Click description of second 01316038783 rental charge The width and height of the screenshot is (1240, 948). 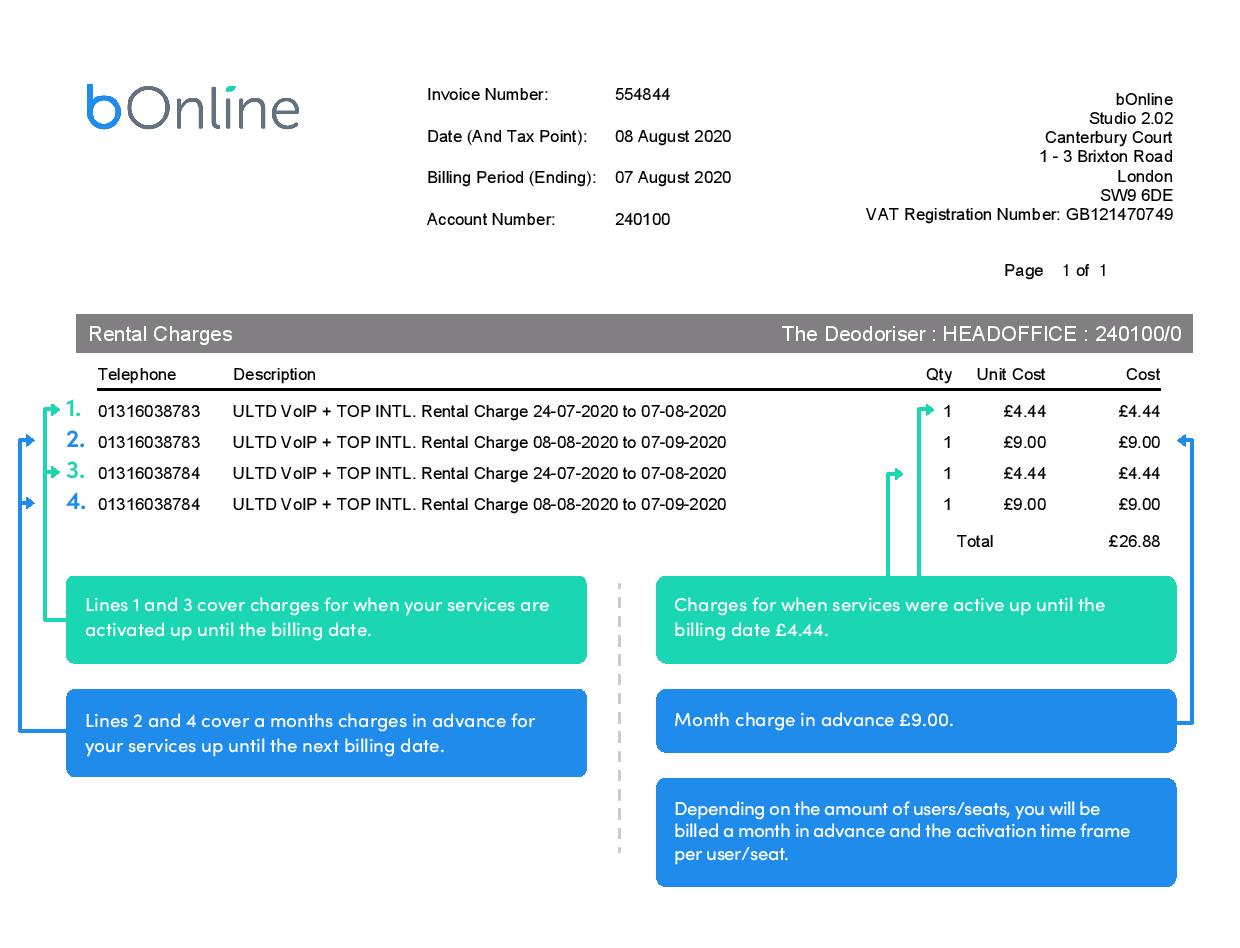(x=480, y=443)
